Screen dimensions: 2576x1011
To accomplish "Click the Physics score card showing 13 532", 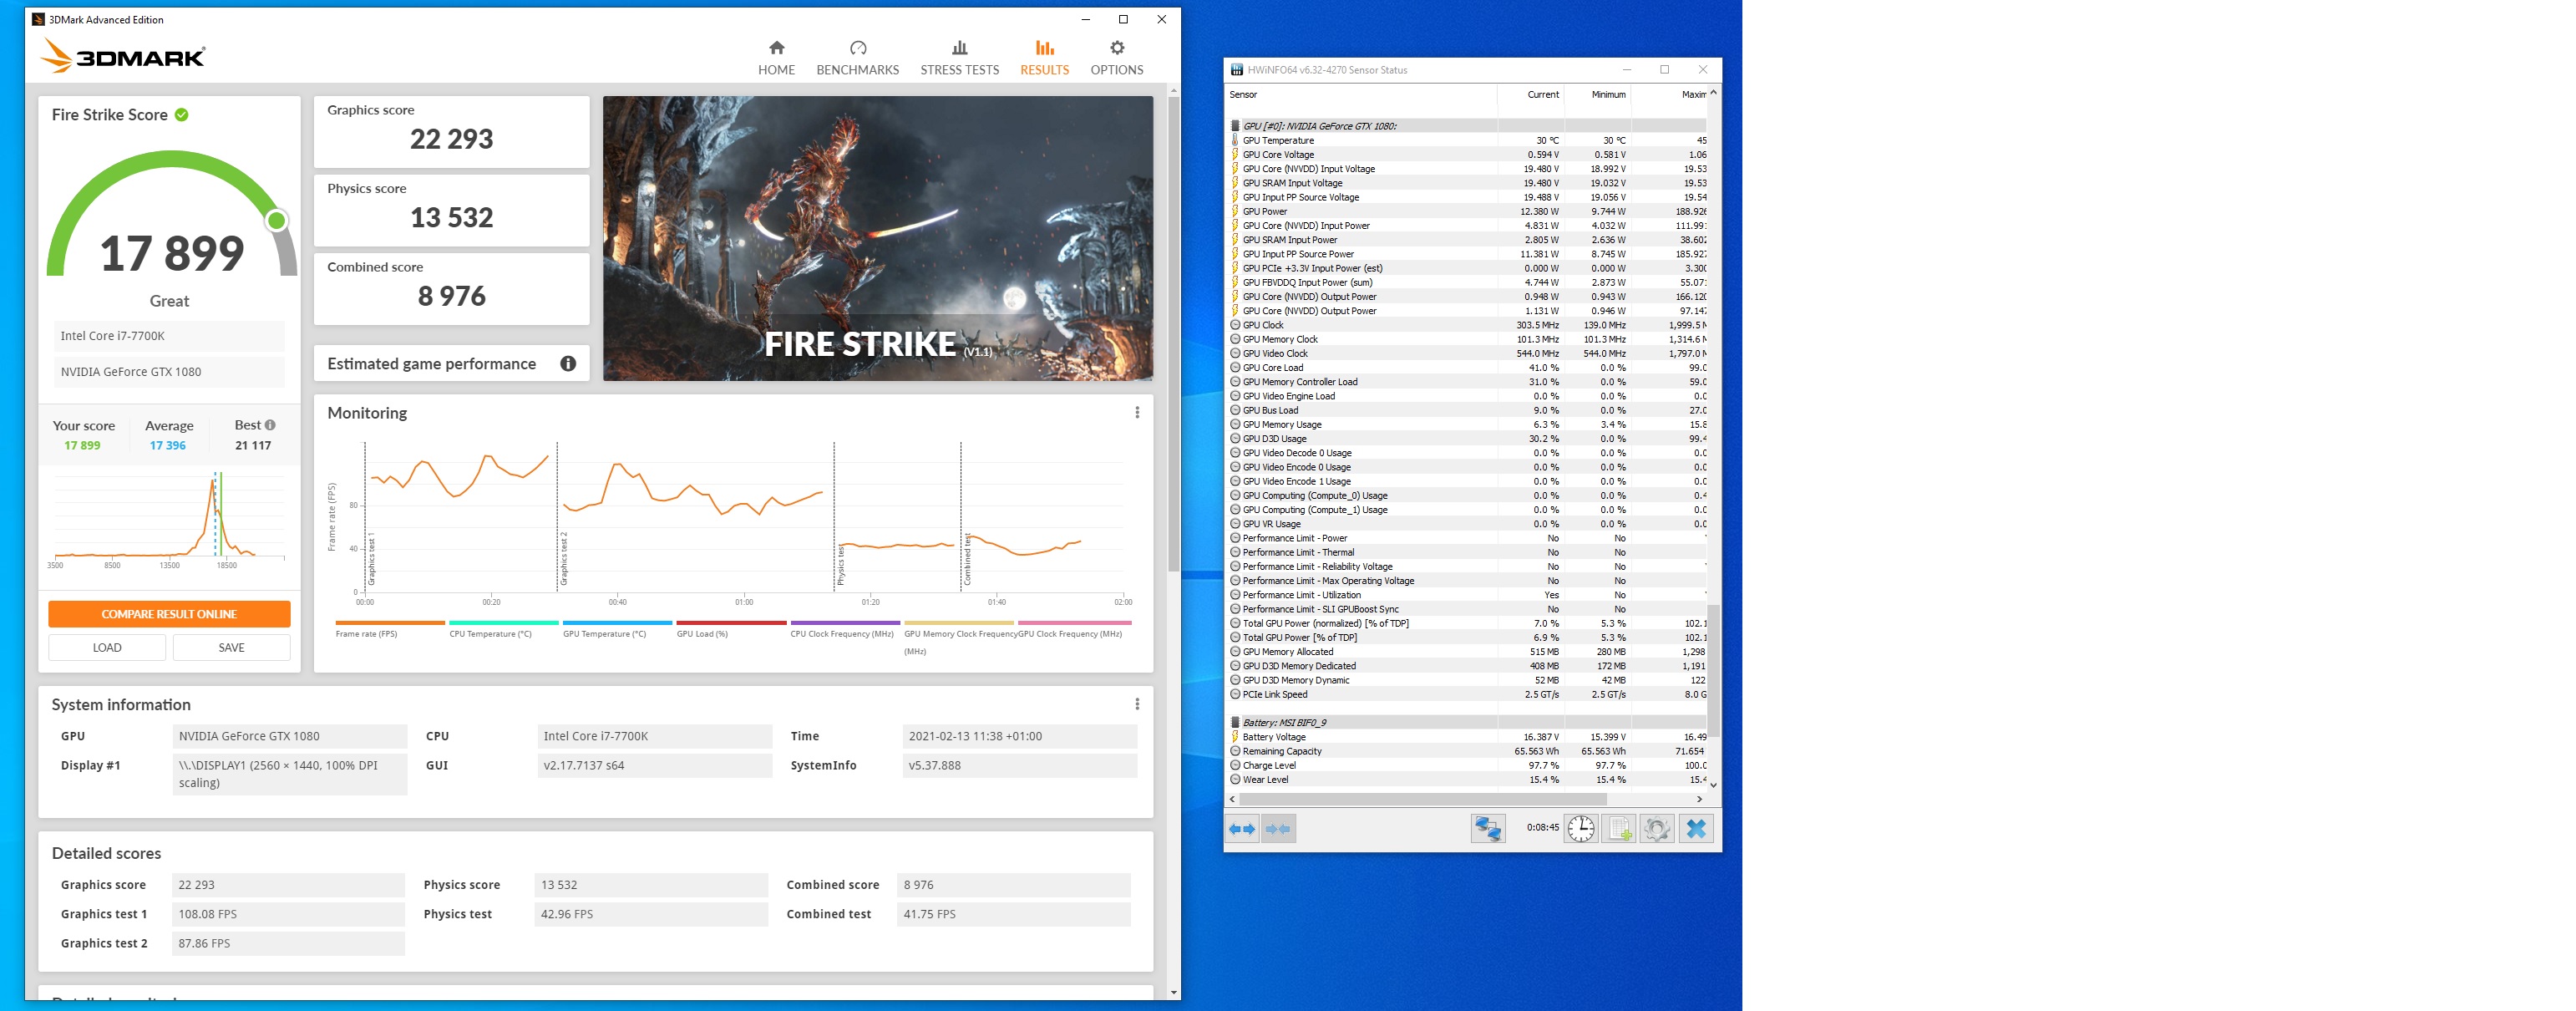I will (451, 210).
